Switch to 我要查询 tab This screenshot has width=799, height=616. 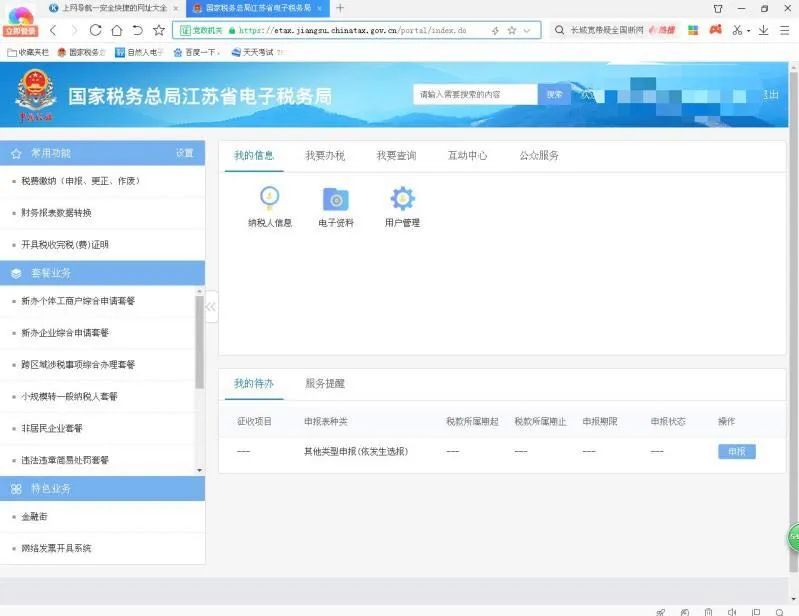396,155
